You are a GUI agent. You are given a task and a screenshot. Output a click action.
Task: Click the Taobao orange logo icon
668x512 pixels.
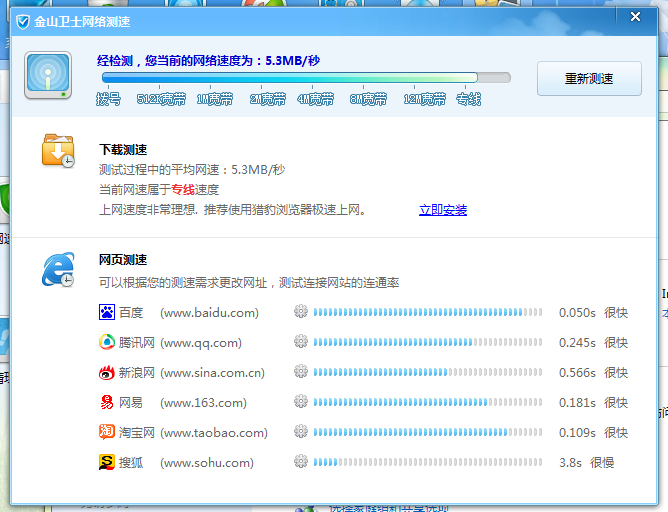coord(107,432)
